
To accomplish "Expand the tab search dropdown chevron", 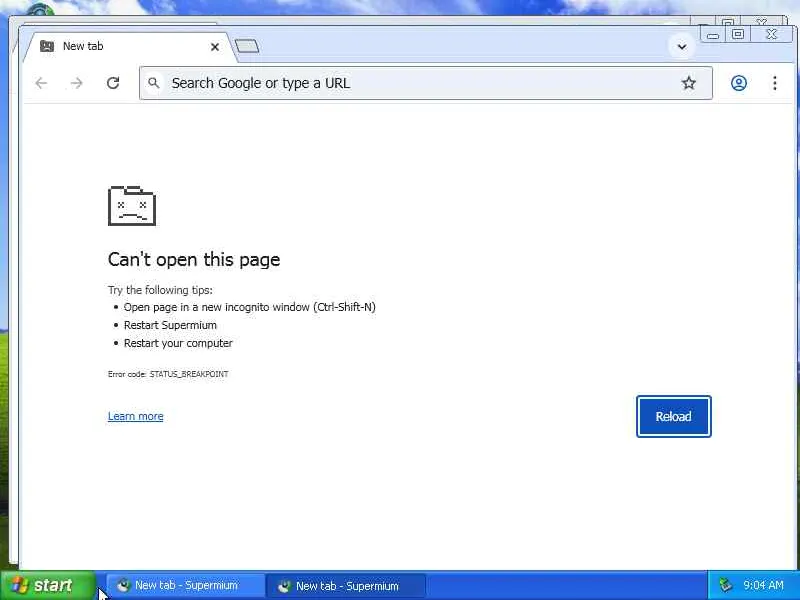I will coord(682,47).
